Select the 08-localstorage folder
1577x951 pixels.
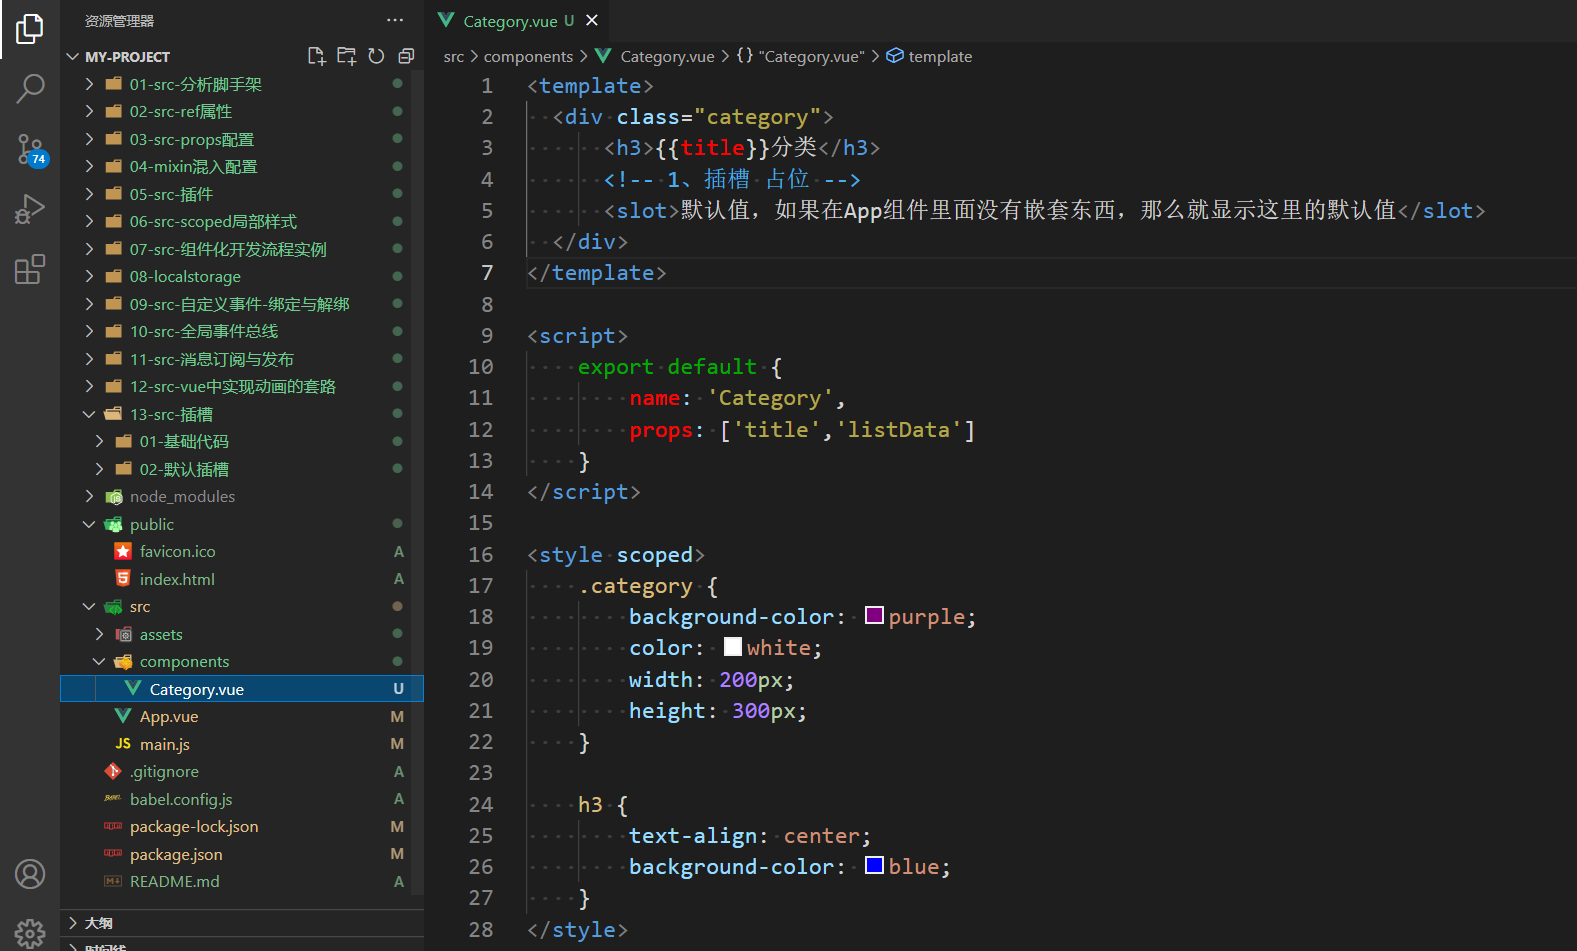tap(242, 276)
